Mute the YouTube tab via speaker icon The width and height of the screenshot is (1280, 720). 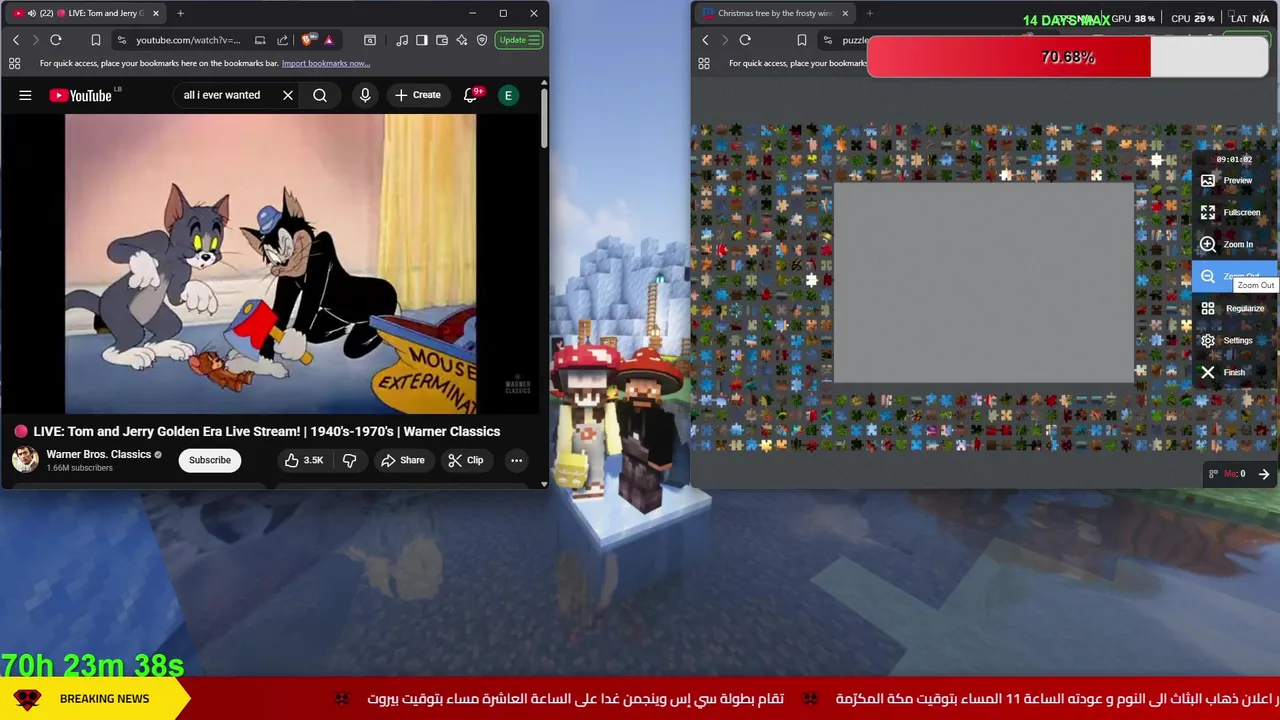point(31,13)
